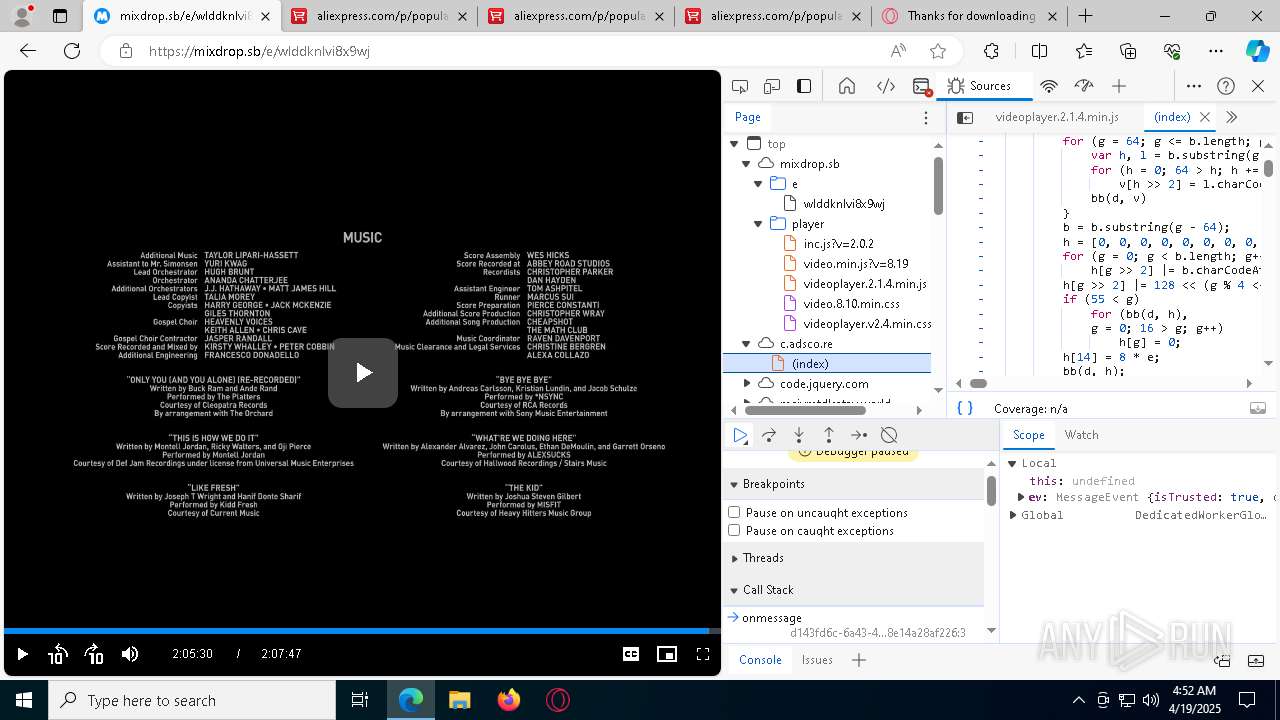The image size is (1280, 720).
Task: Click the browser address bar URL
Action: (260, 51)
